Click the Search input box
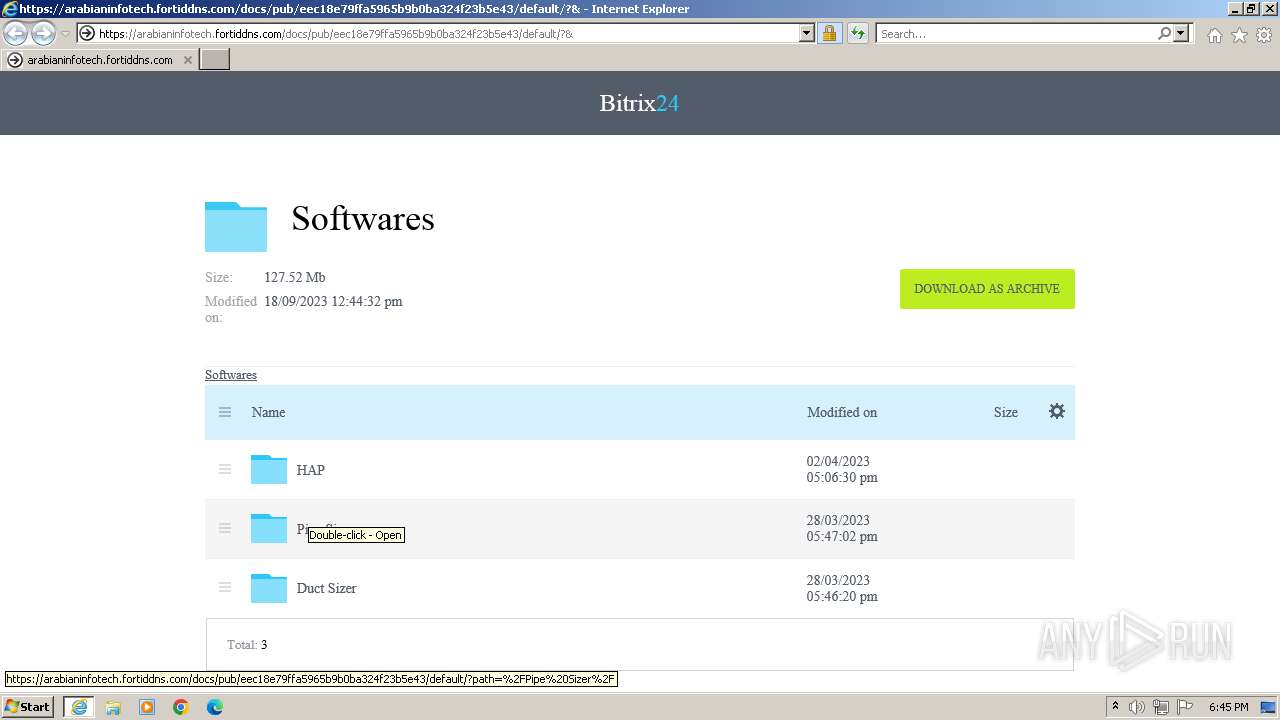 [1015, 34]
